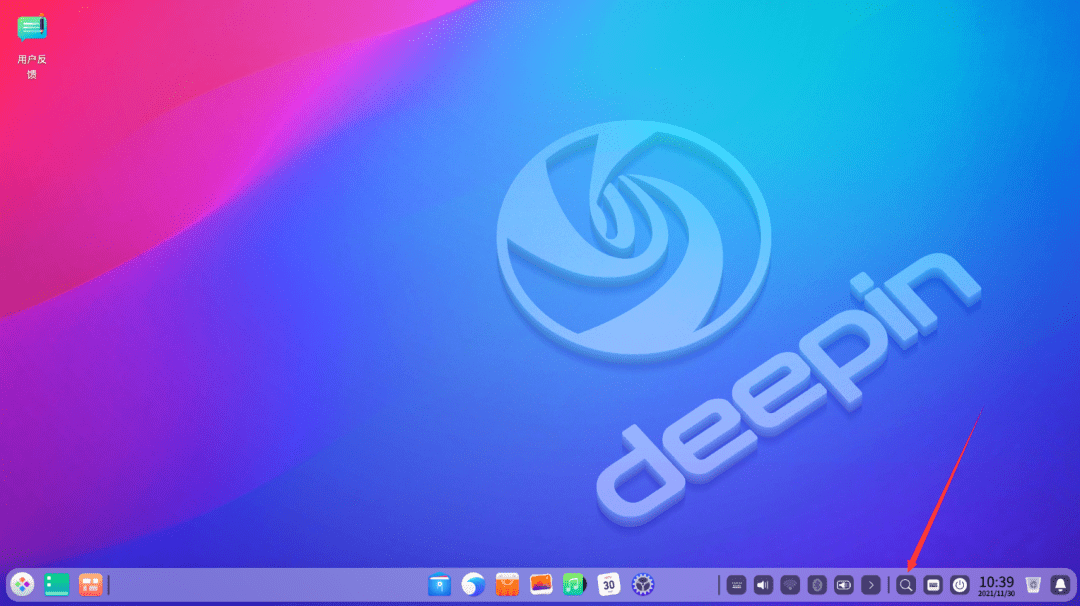Open the Multitasking View
The height and width of the screenshot is (606, 1080).
tap(933, 585)
